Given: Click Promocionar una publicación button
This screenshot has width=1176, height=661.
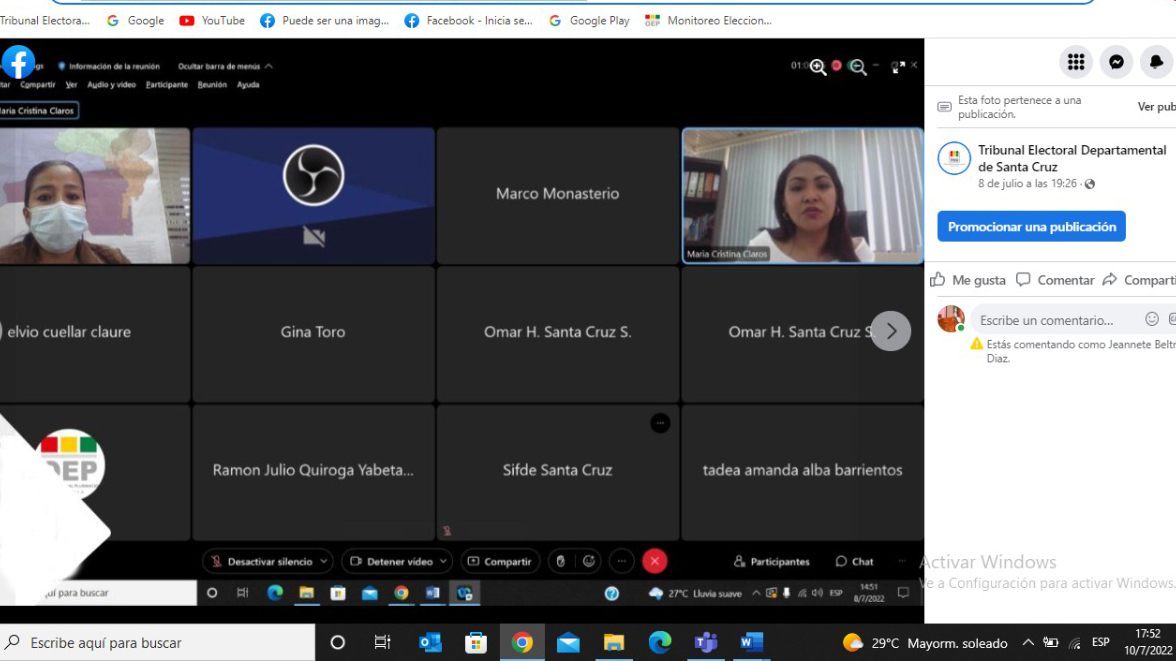Looking at the screenshot, I should click(1031, 227).
